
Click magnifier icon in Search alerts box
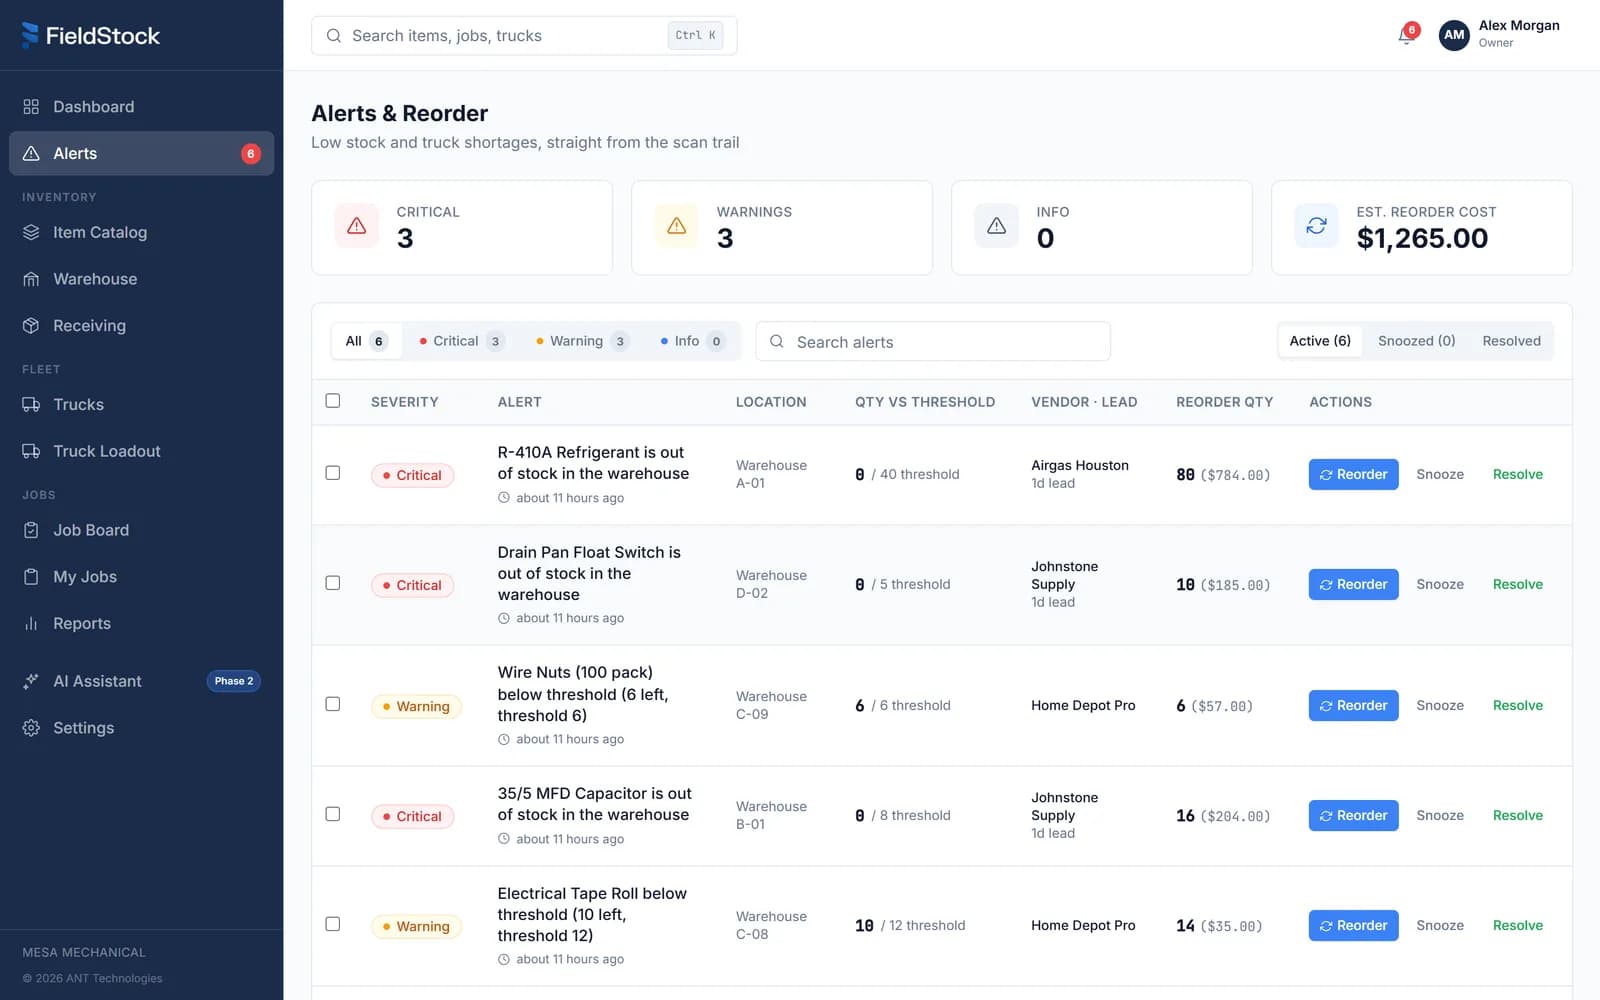pyautogui.click(x=777, y=341)
